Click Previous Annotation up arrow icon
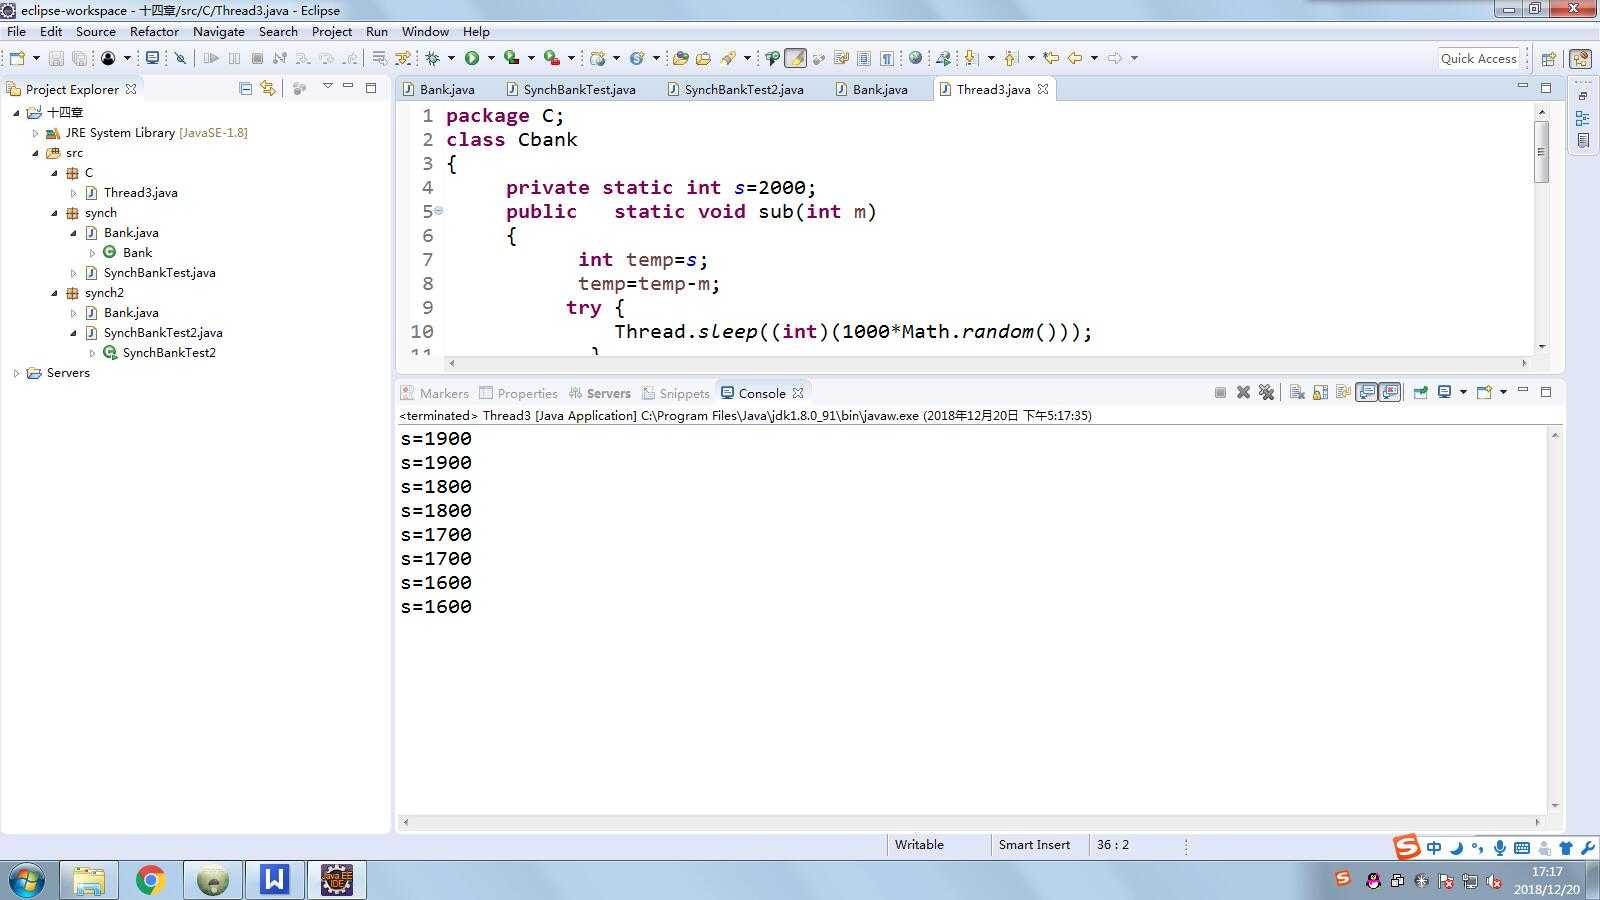 (1010, 58)
